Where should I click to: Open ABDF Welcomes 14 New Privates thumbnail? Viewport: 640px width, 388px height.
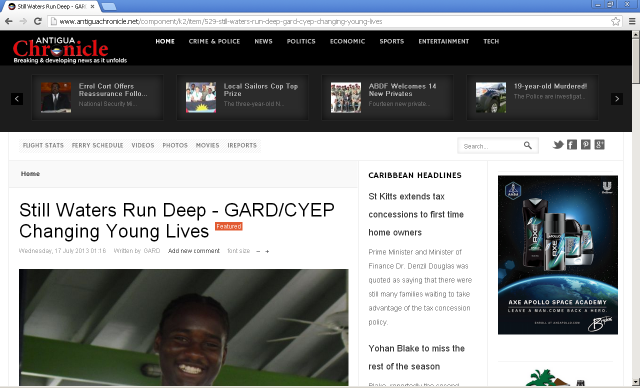(x=346, y=98)
